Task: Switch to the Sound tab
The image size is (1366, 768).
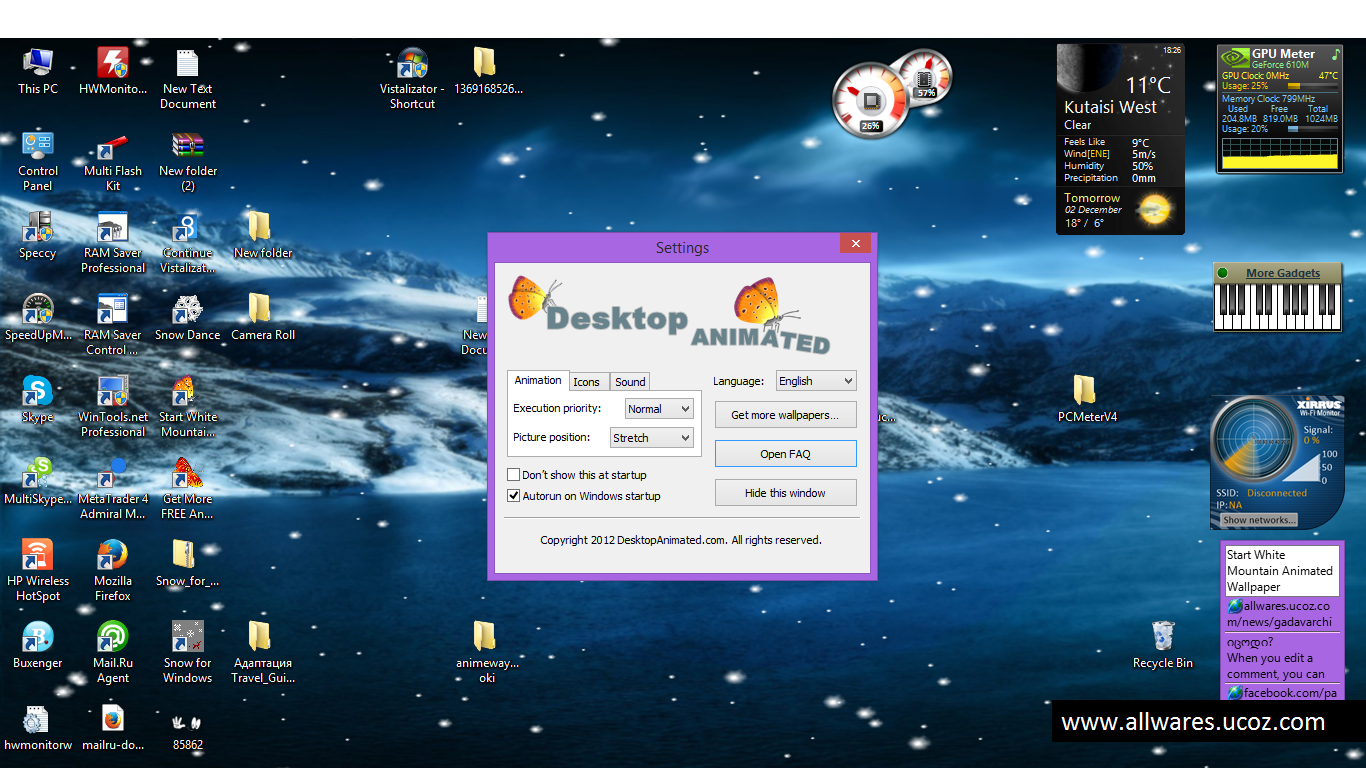Action: click(x=630, y=382)
